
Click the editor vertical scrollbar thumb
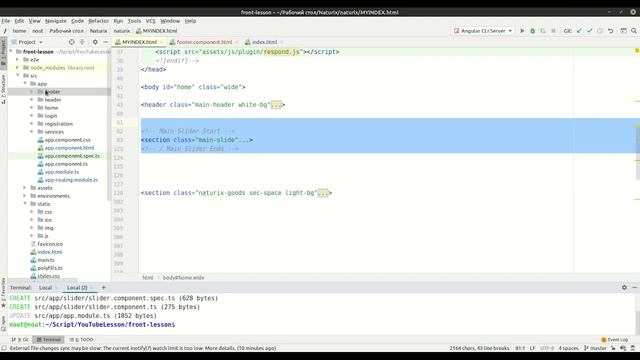click(x=638, y=152)
